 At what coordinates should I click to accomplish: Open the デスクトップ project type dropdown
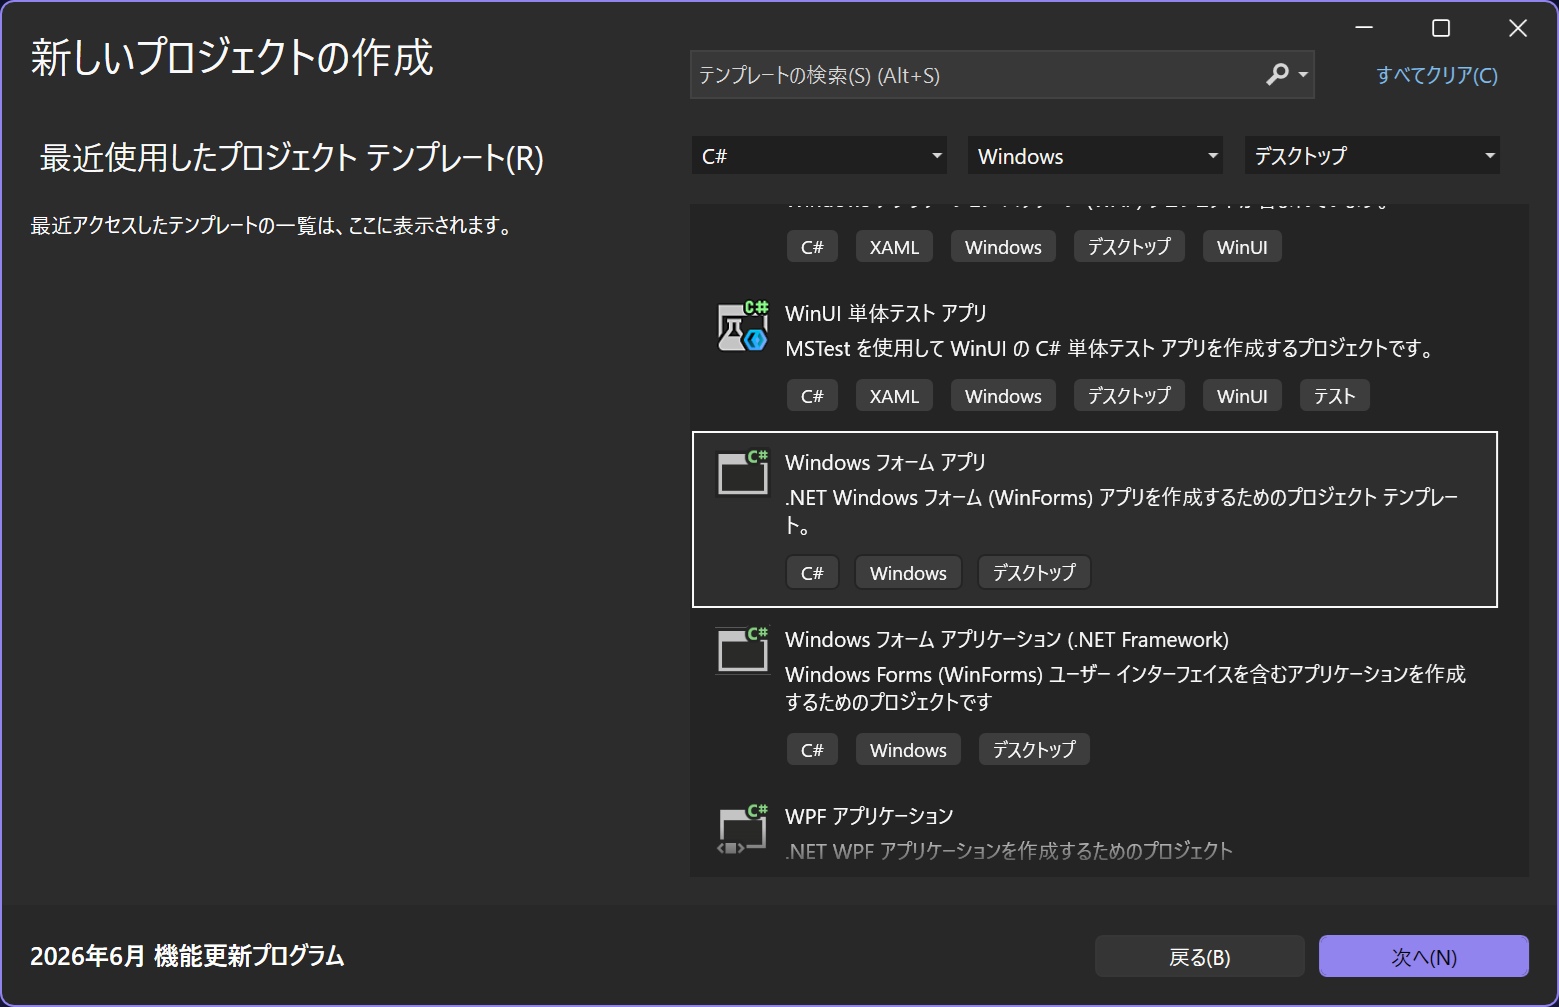1372,155
